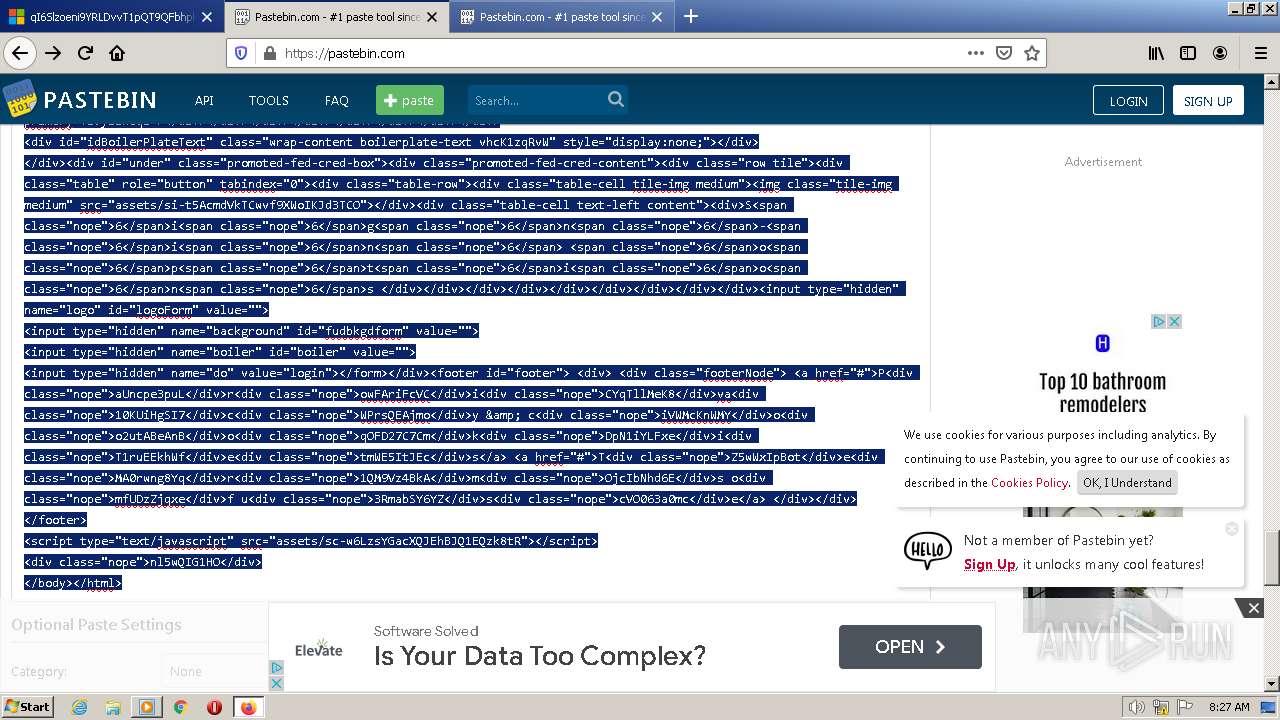Open the Windows Start menu
This screenshot has height=720, width=1280.
[28, 706]
